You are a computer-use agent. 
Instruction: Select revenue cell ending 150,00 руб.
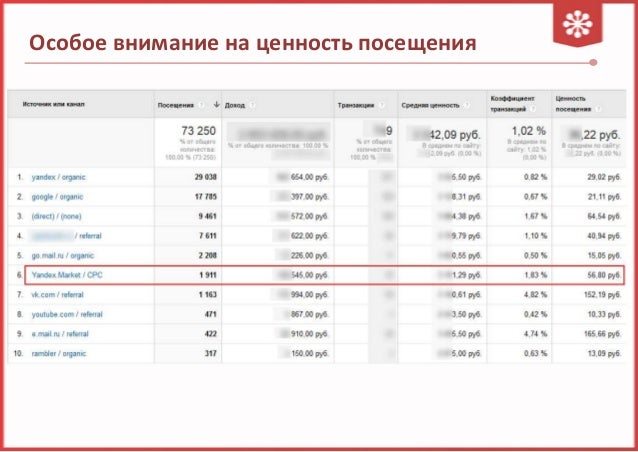click(305, 353)
